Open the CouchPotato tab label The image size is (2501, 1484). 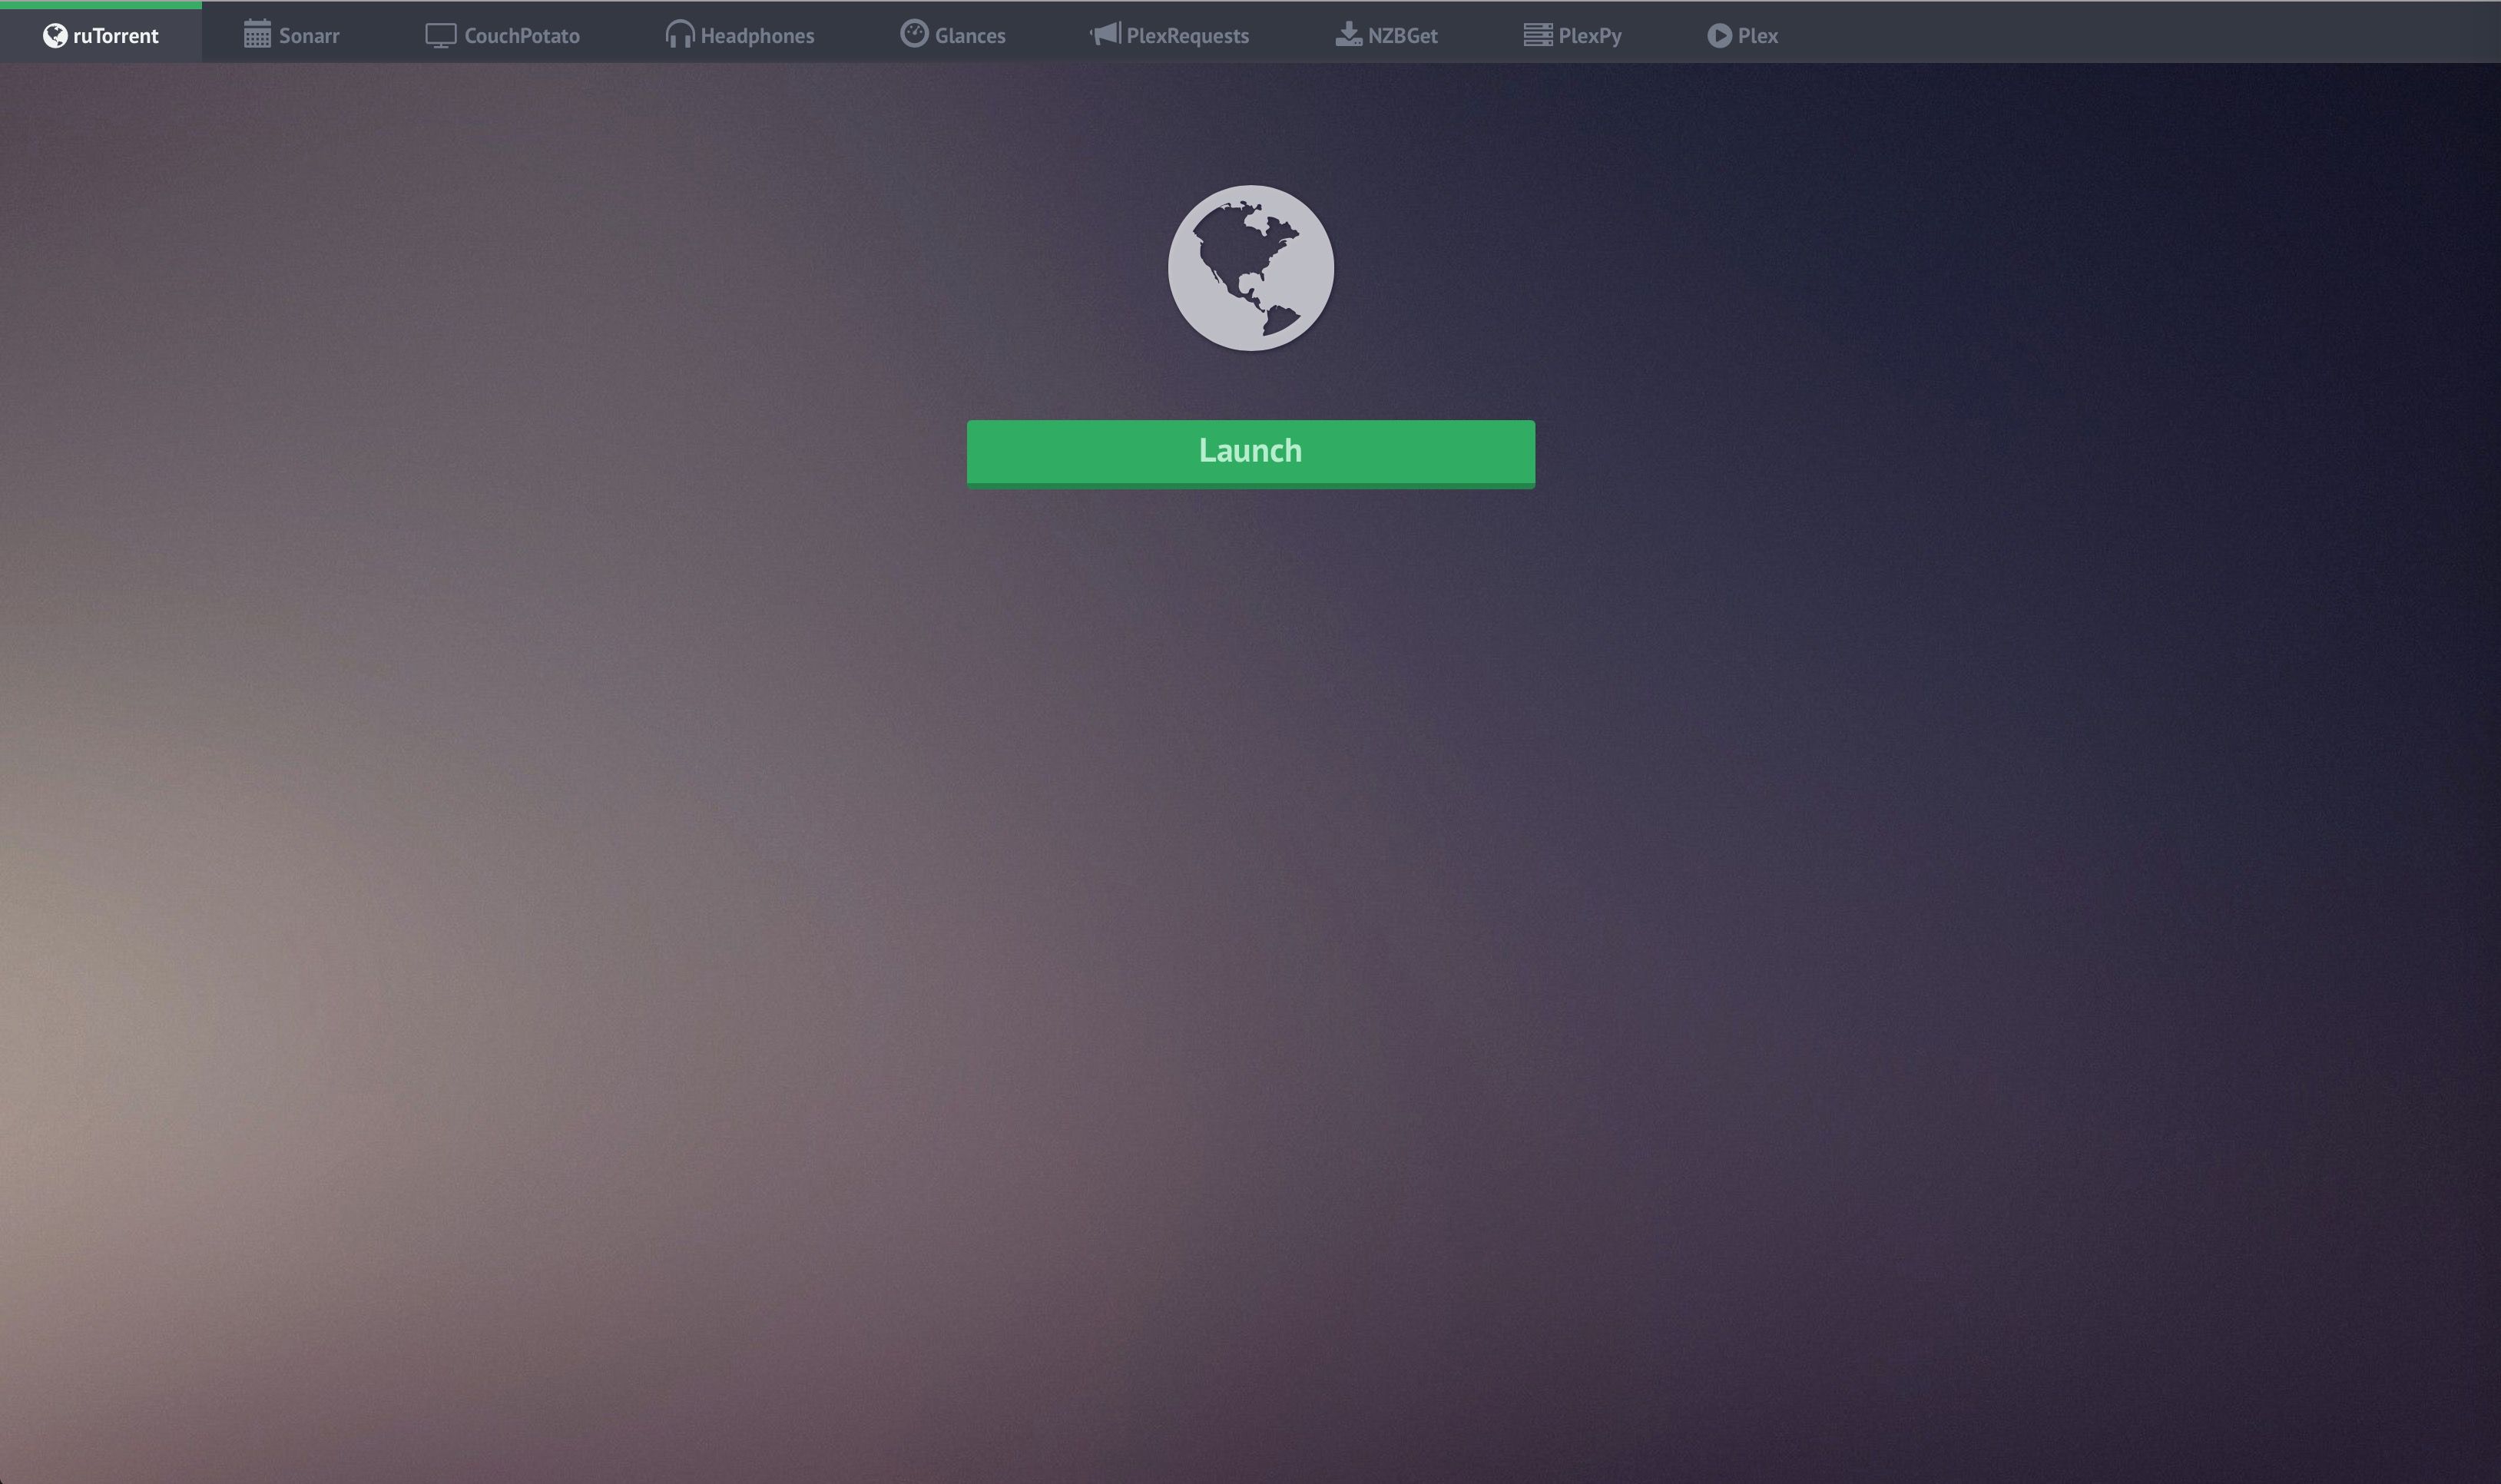522,36
